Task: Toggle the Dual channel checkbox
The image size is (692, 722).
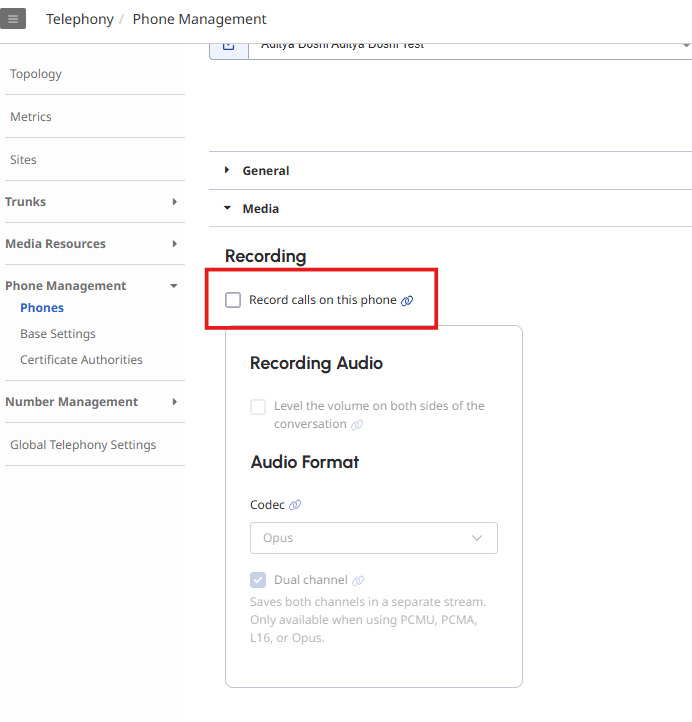Action: pyautogui.click(x=258, y=580)
